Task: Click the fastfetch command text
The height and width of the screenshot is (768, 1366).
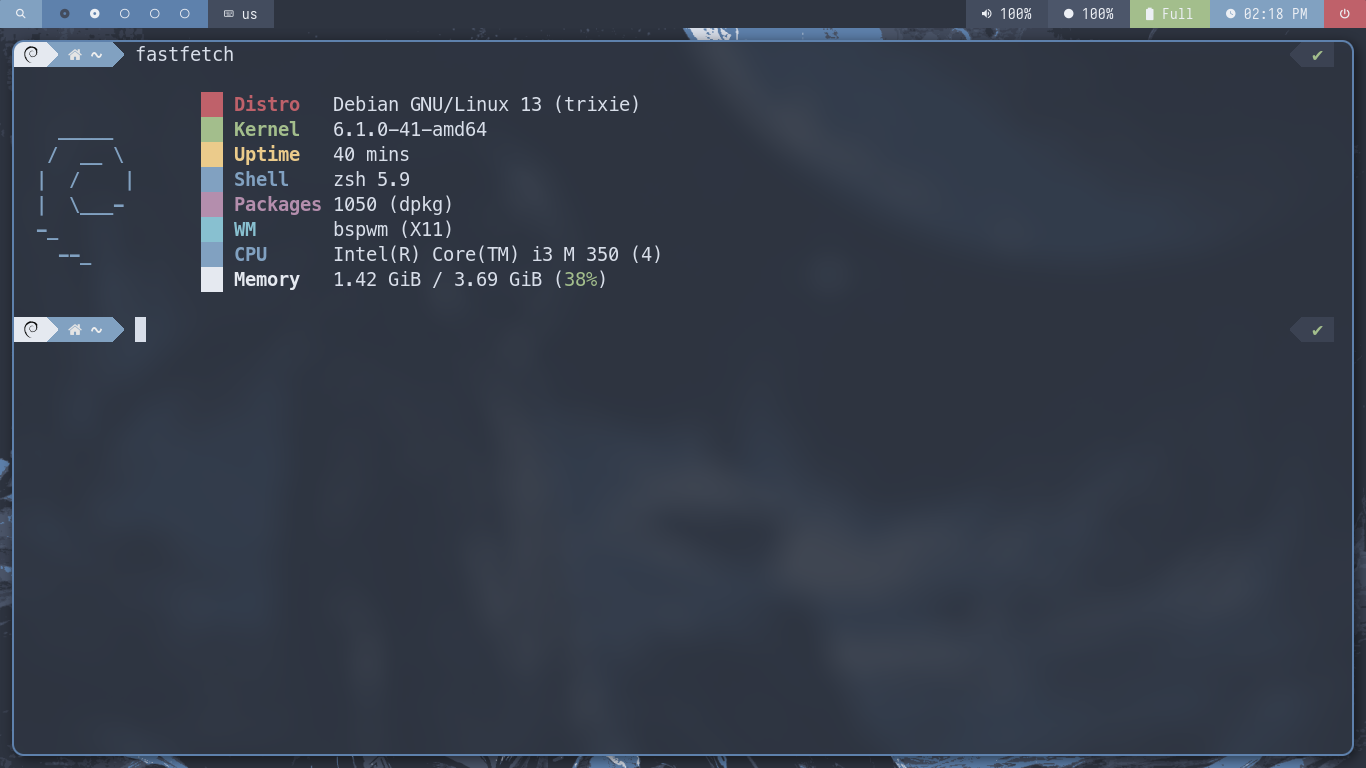Action: tap(185, 55)
